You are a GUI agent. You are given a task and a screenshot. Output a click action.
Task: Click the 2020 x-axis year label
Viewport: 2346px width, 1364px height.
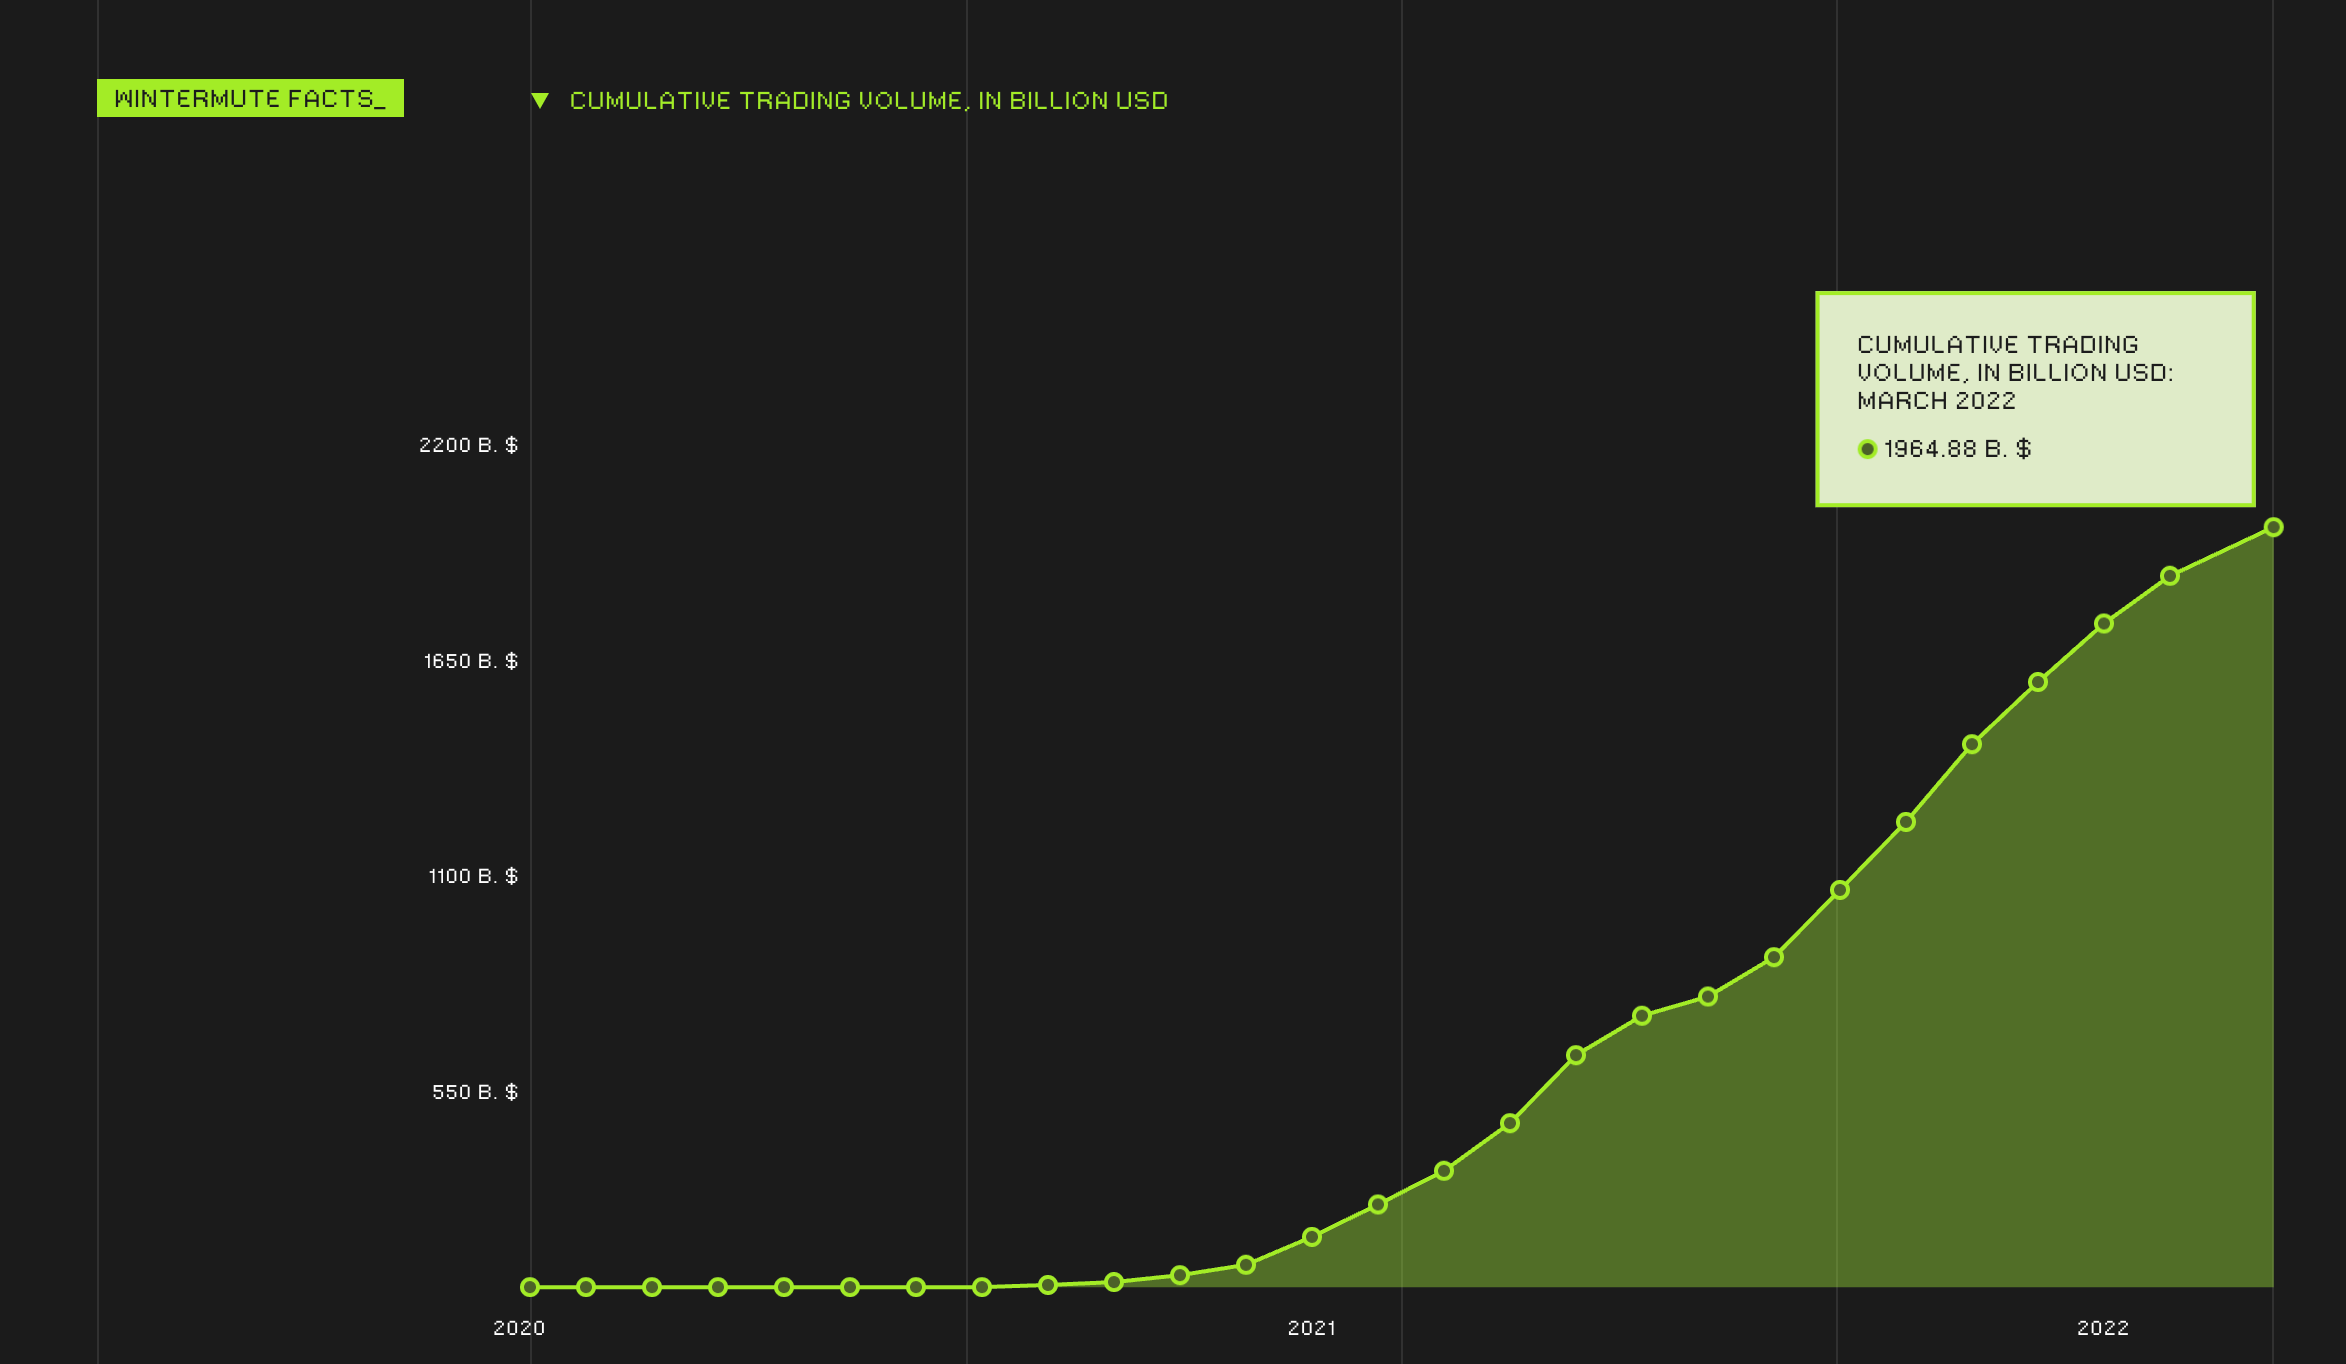pyautogui.click(x=519, y=1328)
